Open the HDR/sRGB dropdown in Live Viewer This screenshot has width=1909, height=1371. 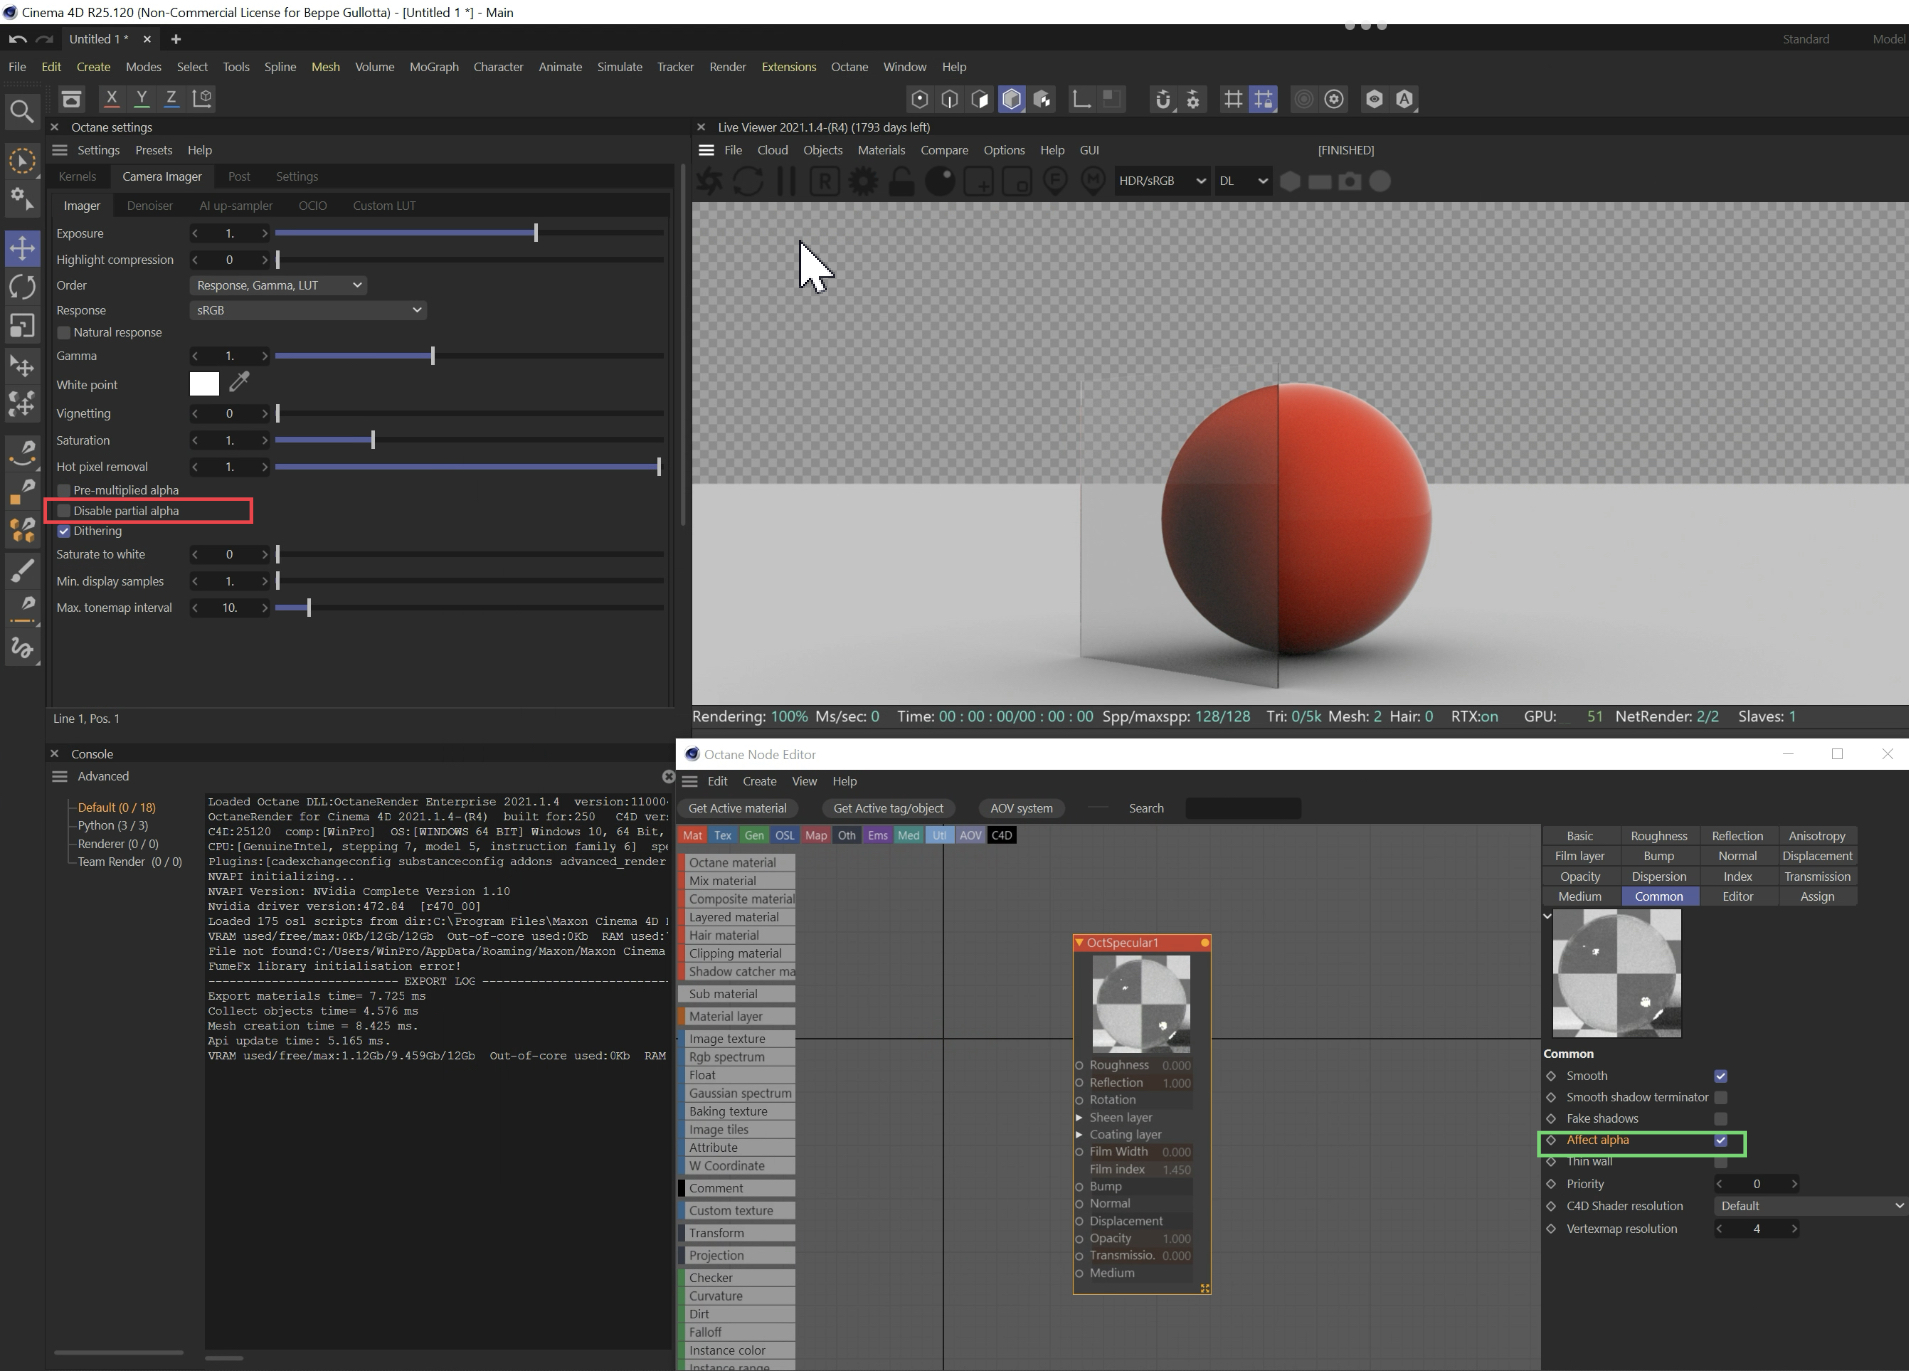[1162, 181]
